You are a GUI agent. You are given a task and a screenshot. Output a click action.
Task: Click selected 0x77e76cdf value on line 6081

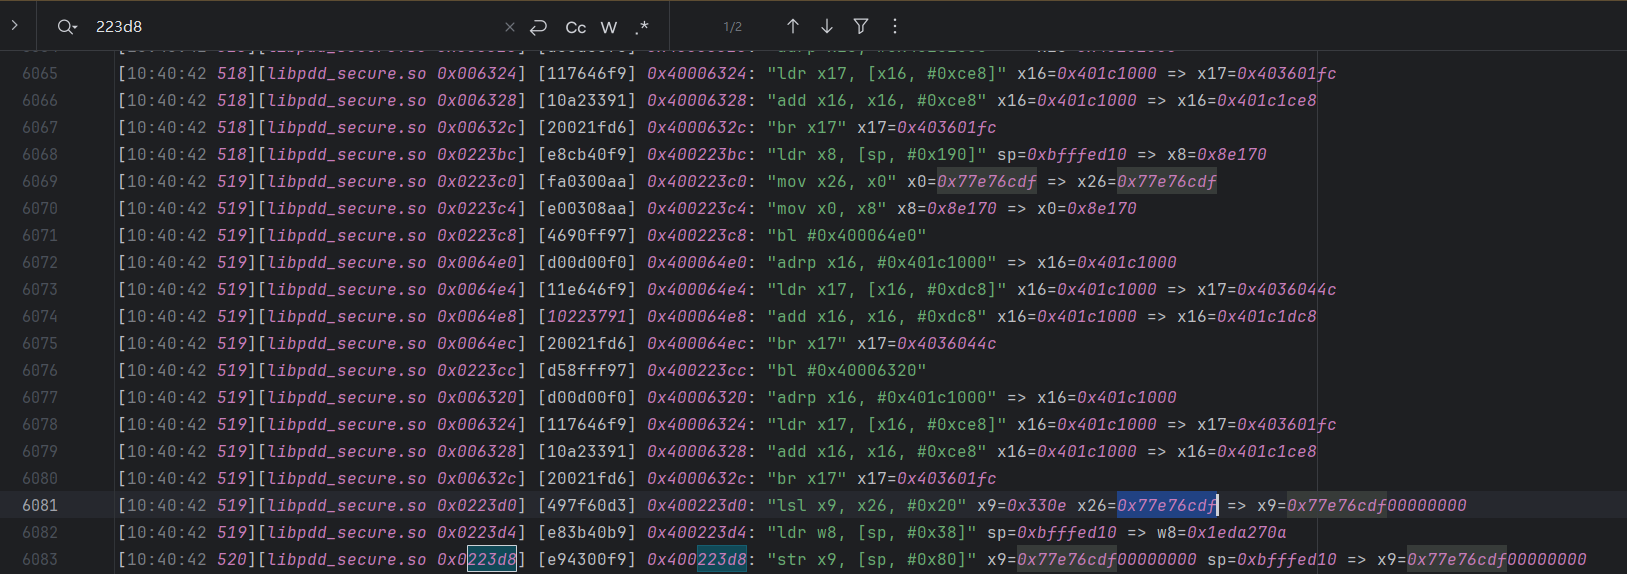(1166, 506)
